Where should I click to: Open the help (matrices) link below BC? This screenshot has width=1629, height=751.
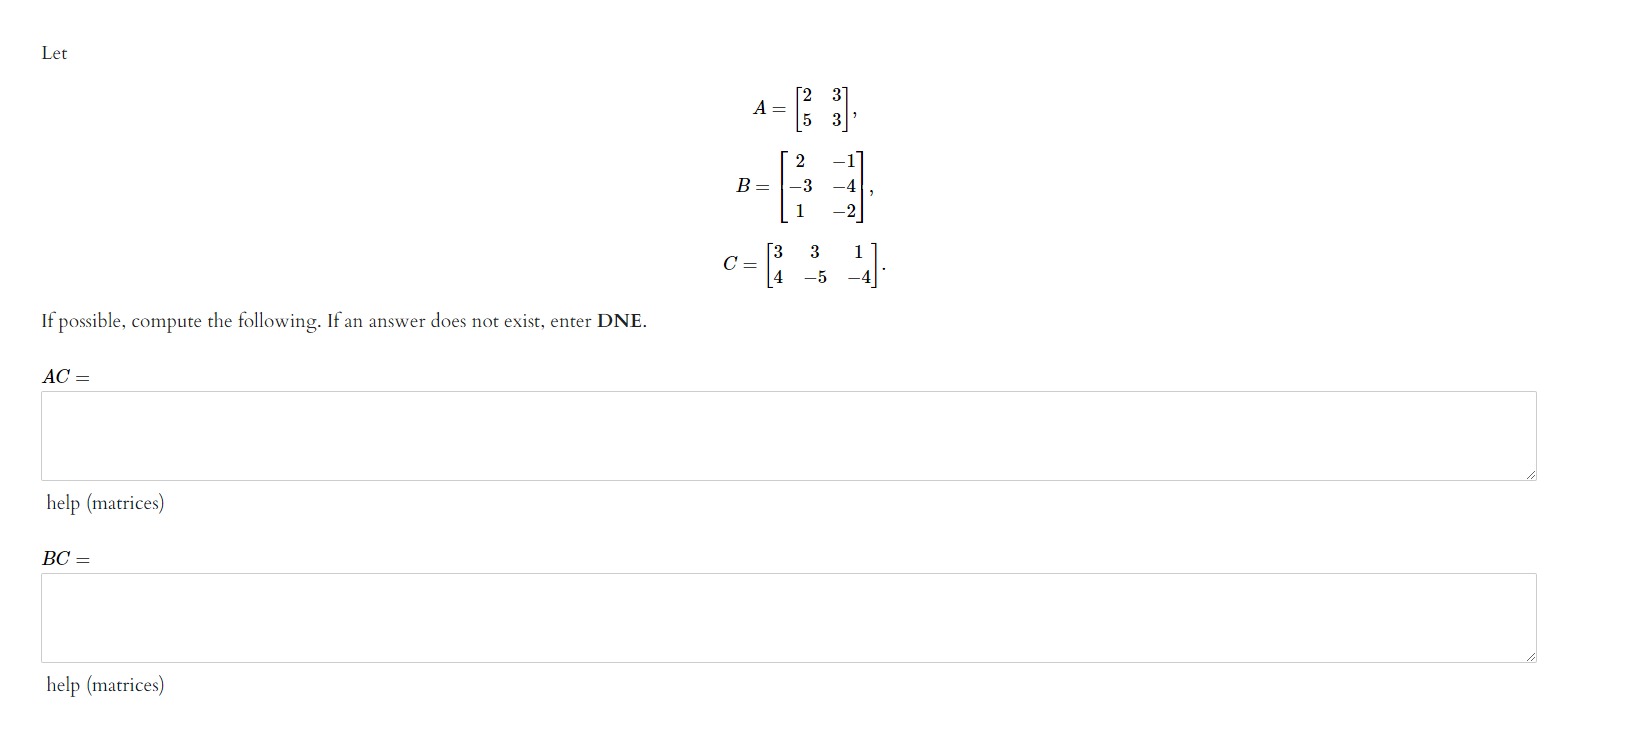pos(104,685)
